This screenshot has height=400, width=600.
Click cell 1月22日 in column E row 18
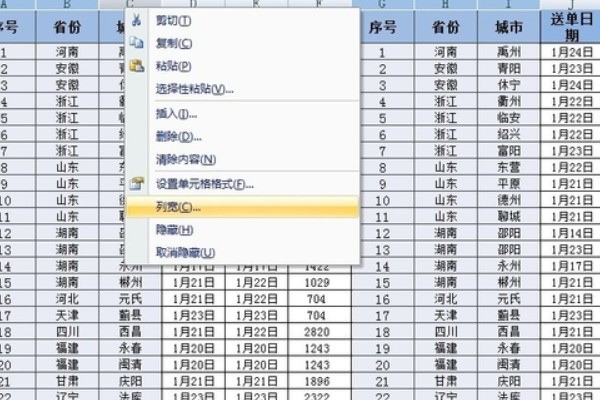[256, 331]
